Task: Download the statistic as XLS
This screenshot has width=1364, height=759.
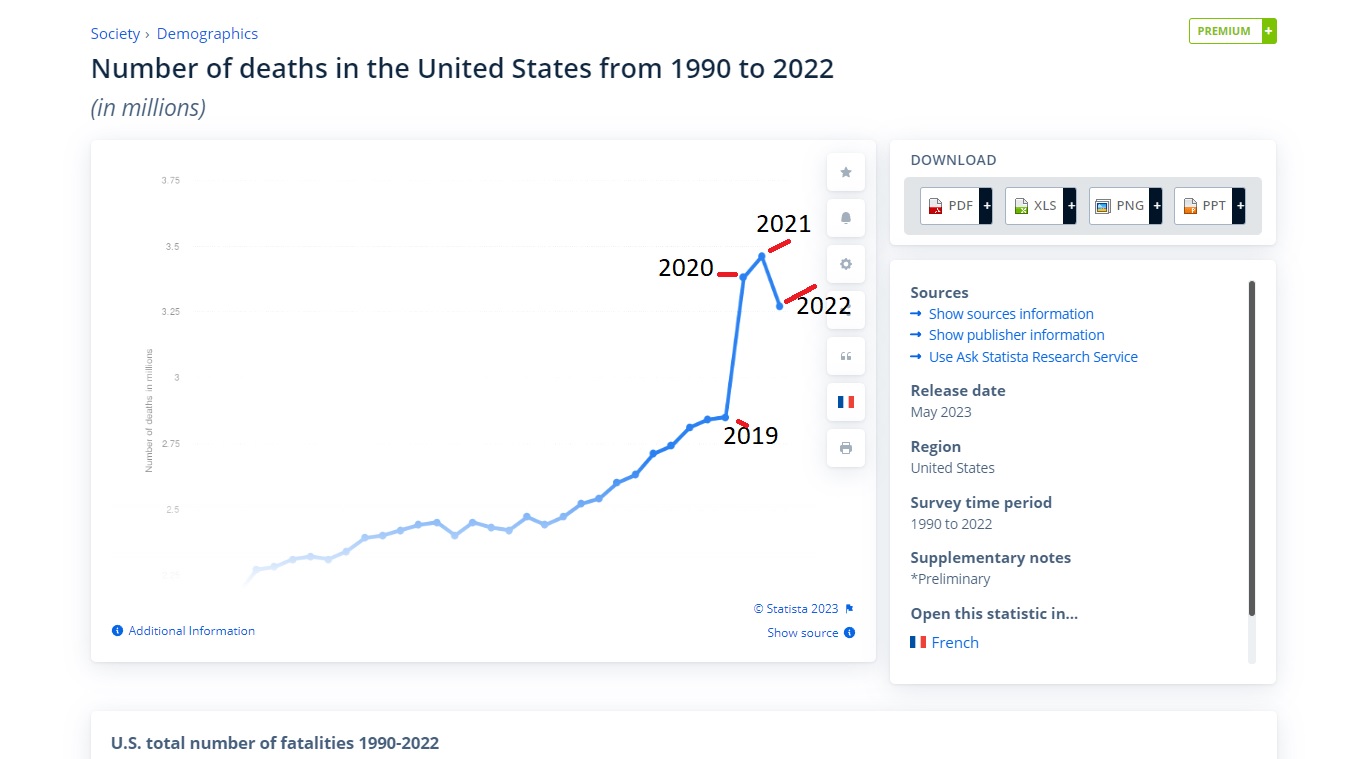Action: click(1040, 206)
